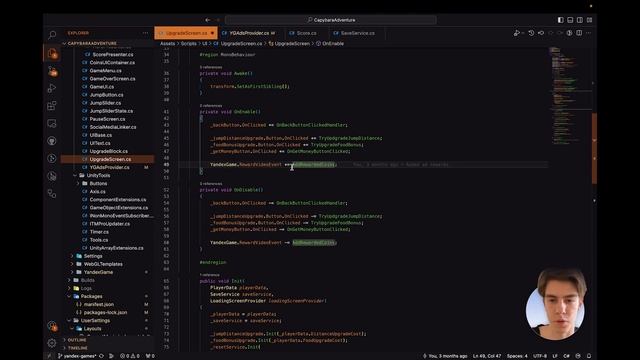Open the editor More Actions ellipsis
640x360 pixels.
pos(589,33)
